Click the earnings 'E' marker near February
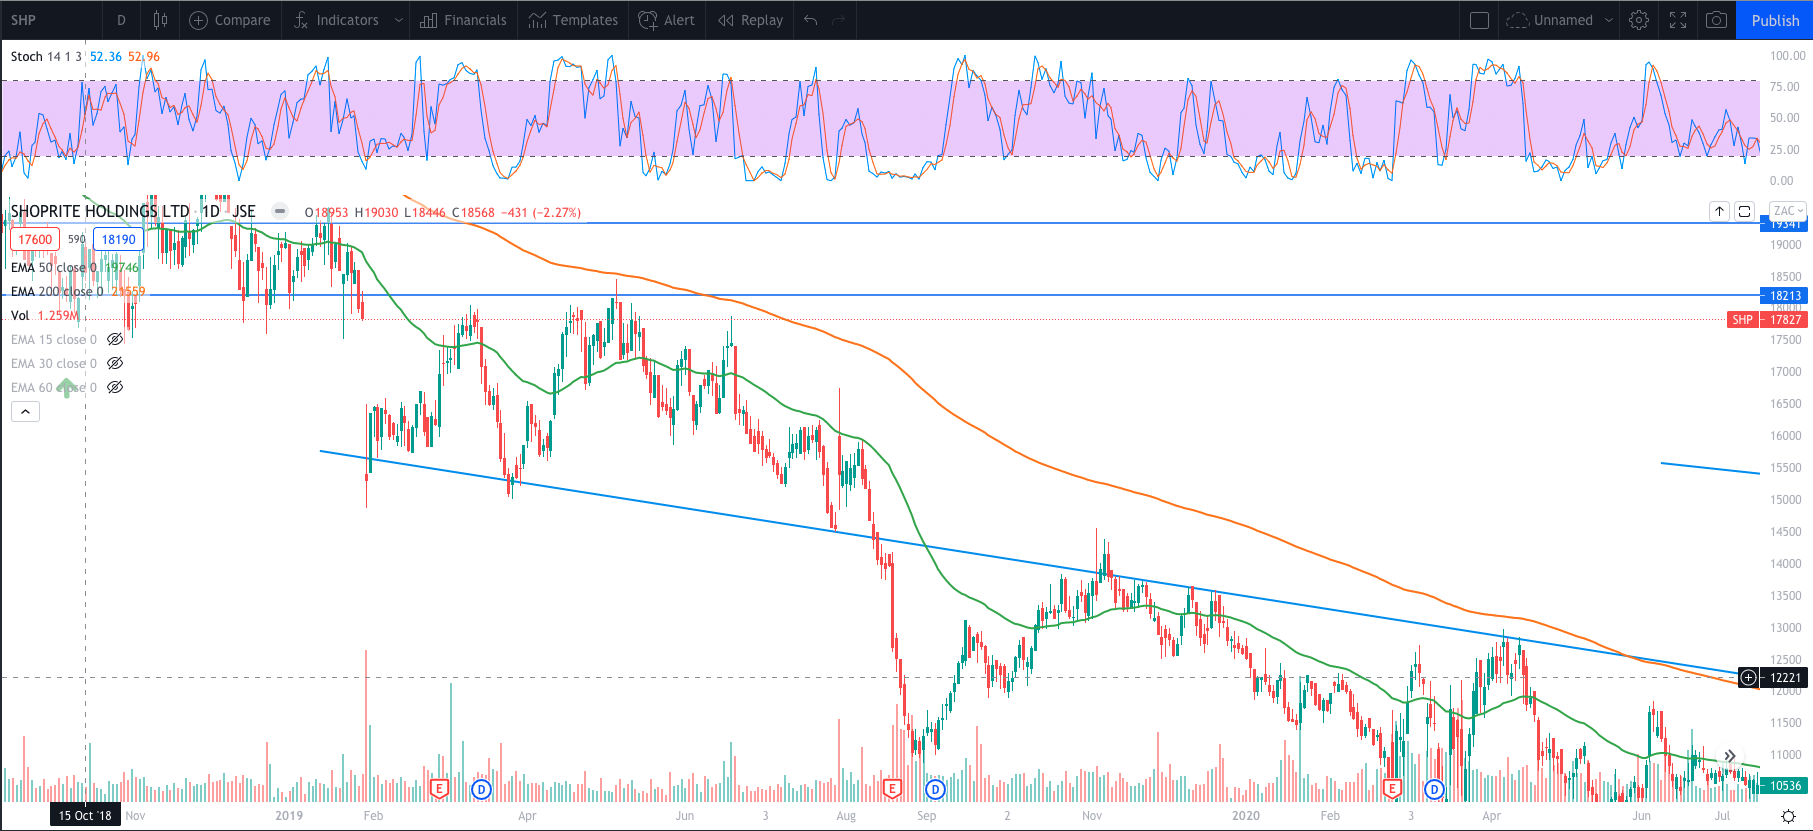The height and width of the screenshot is (831, 1813). [x=438, y=789]
